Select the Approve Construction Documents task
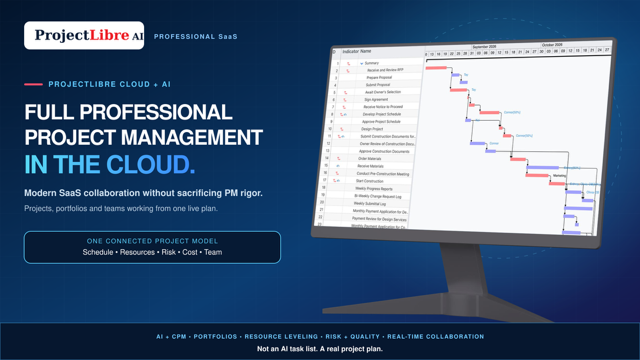The height and width of the screenshot is (360, 640). (384, 151)
